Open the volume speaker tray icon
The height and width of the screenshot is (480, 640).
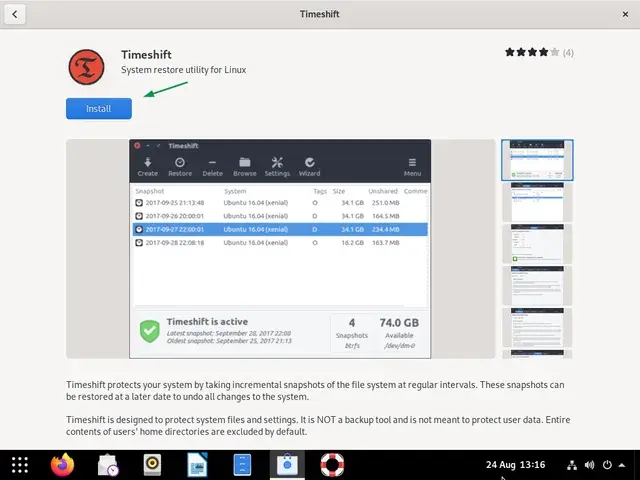(x=589, y=465)
